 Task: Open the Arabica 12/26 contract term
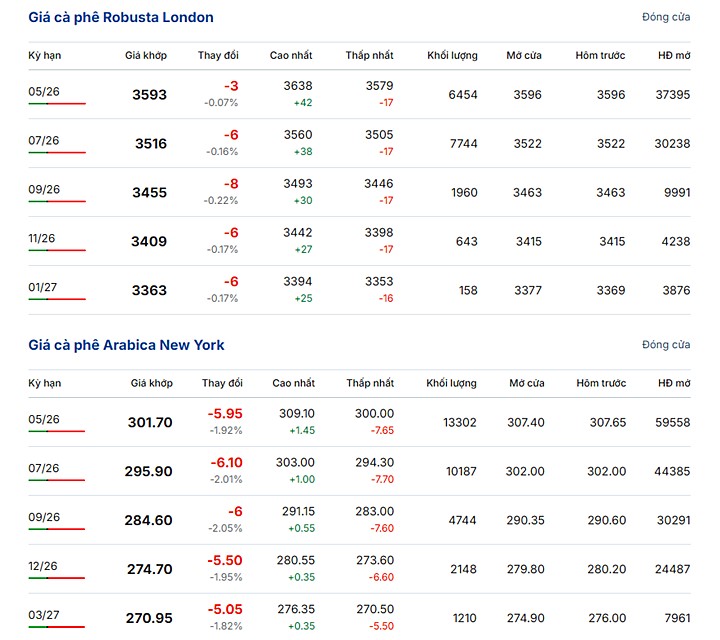click(x=44, y=565)
